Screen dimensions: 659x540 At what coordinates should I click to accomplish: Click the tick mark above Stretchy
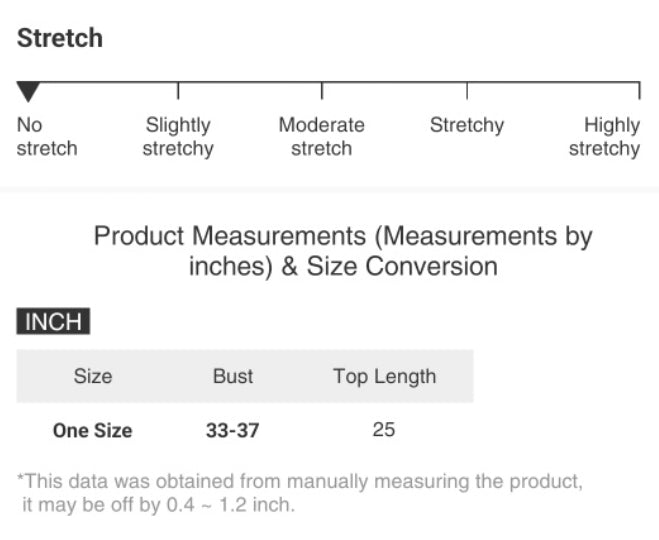[467, 91]
